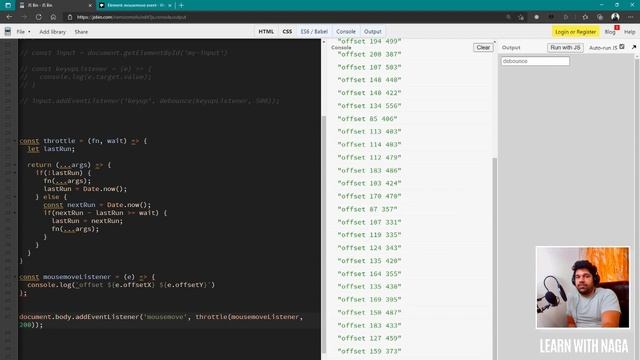Screen dimensions: 640x360
Task: Toggle the HTML panel tab
Action: pyautogui.click(x=266, y=31)
